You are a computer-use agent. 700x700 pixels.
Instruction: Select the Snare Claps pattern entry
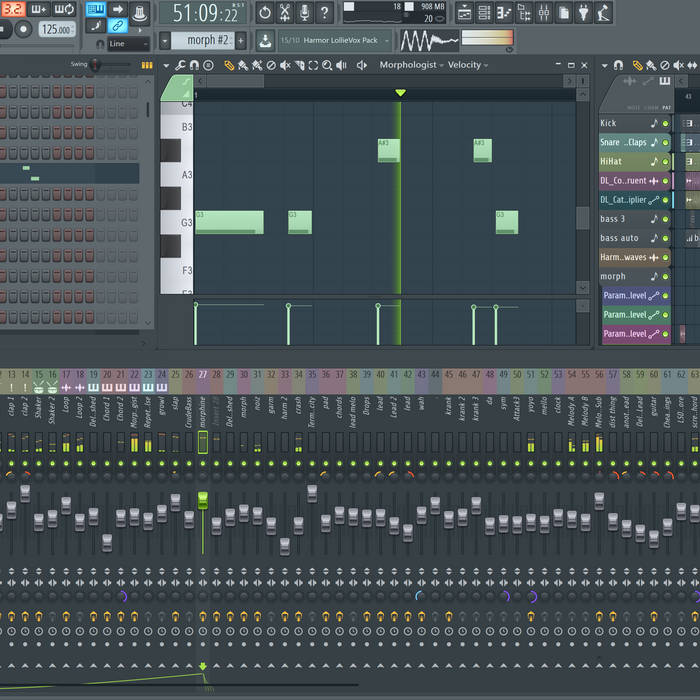623,143
